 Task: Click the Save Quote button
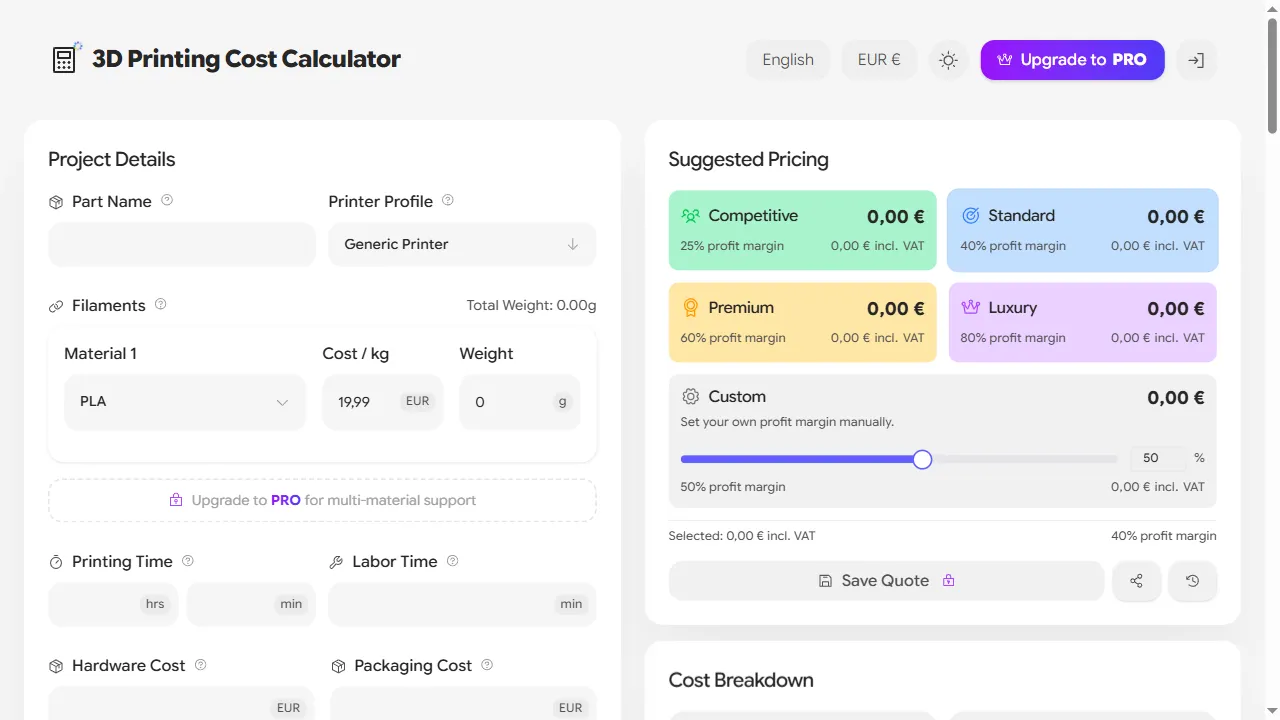(885, 580)
